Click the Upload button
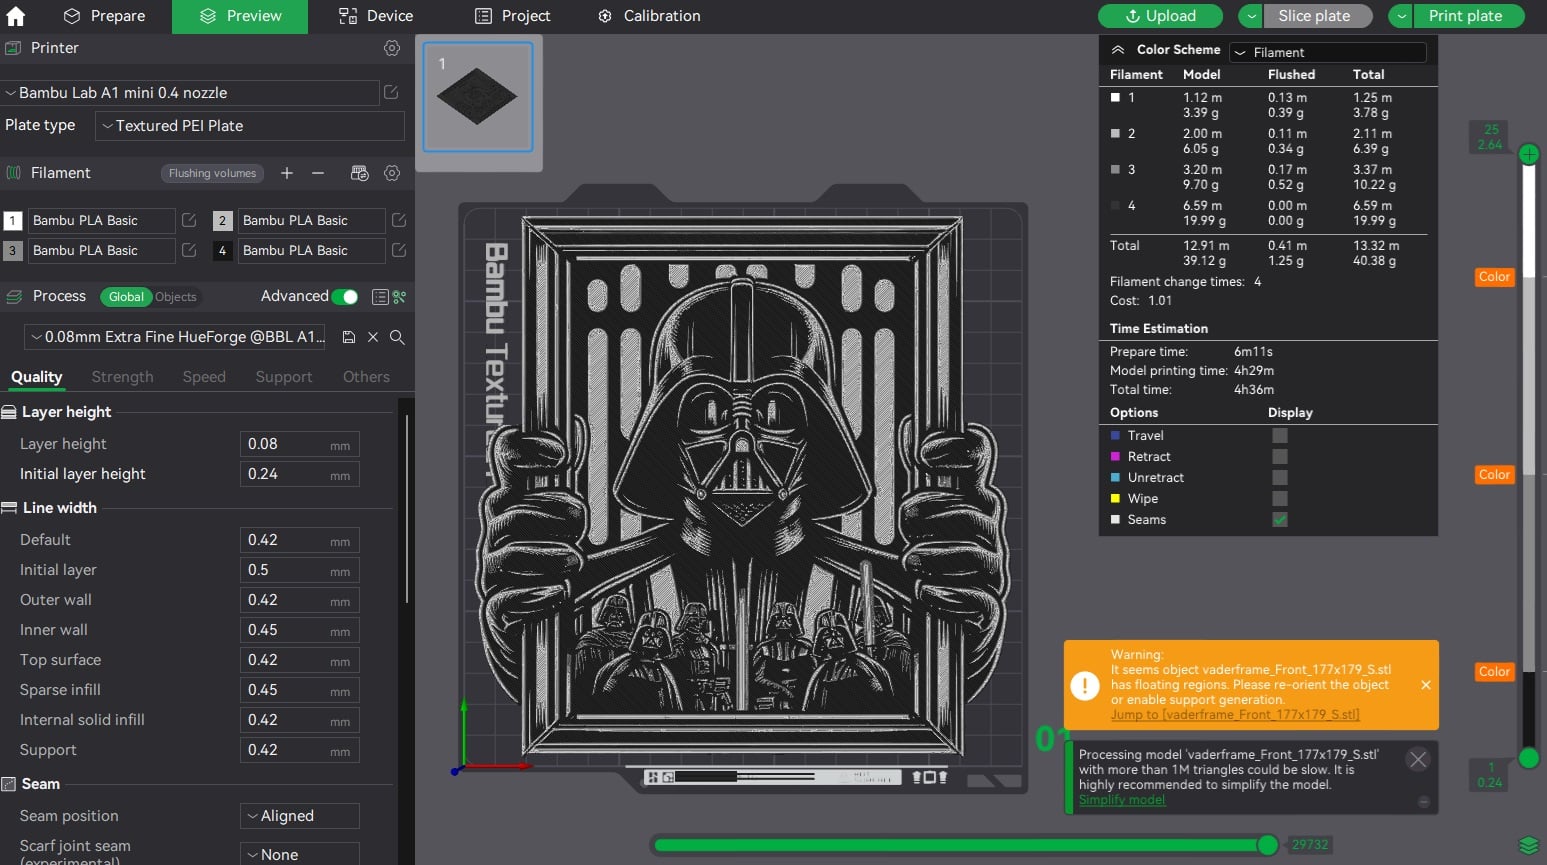The width and height of the screenshot is (1547, 865). tap(1160, 16)
